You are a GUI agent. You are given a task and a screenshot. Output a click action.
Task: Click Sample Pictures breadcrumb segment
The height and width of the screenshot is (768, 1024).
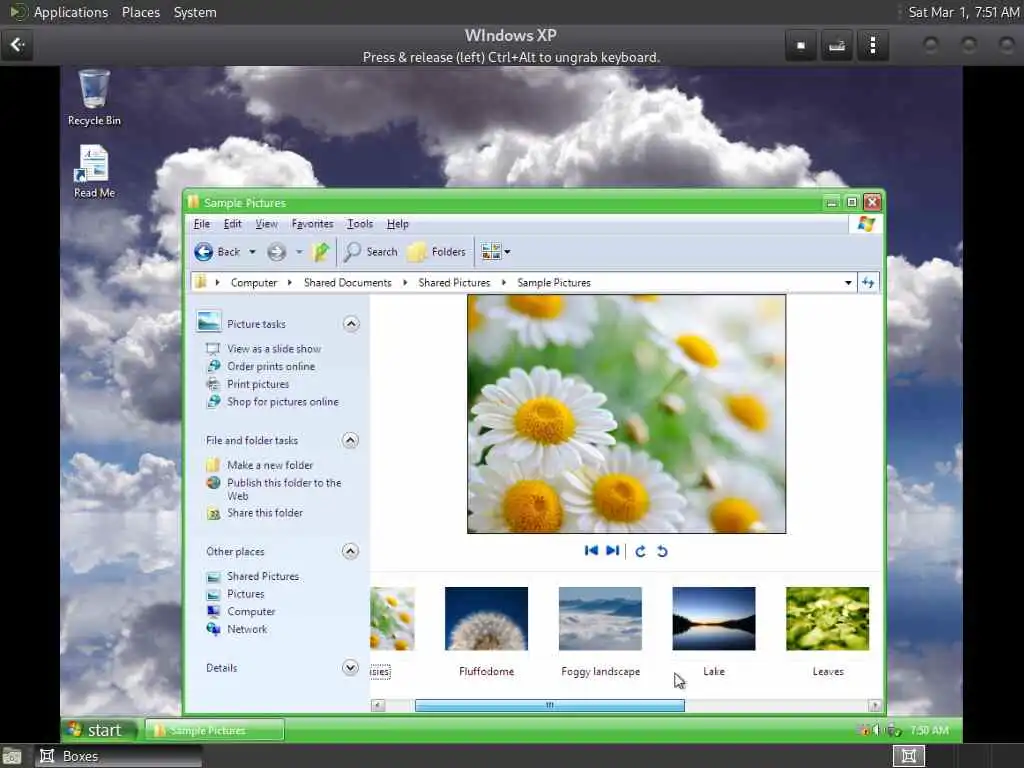pos(554,283)
